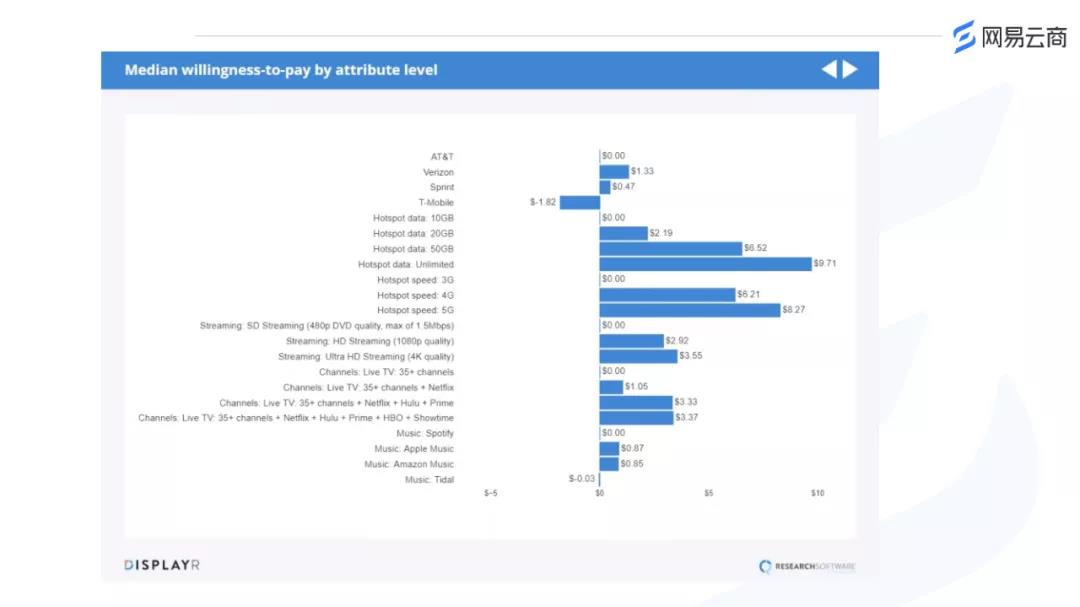
Task: Click the Research Software logo icon
Action: pos(766,566)
